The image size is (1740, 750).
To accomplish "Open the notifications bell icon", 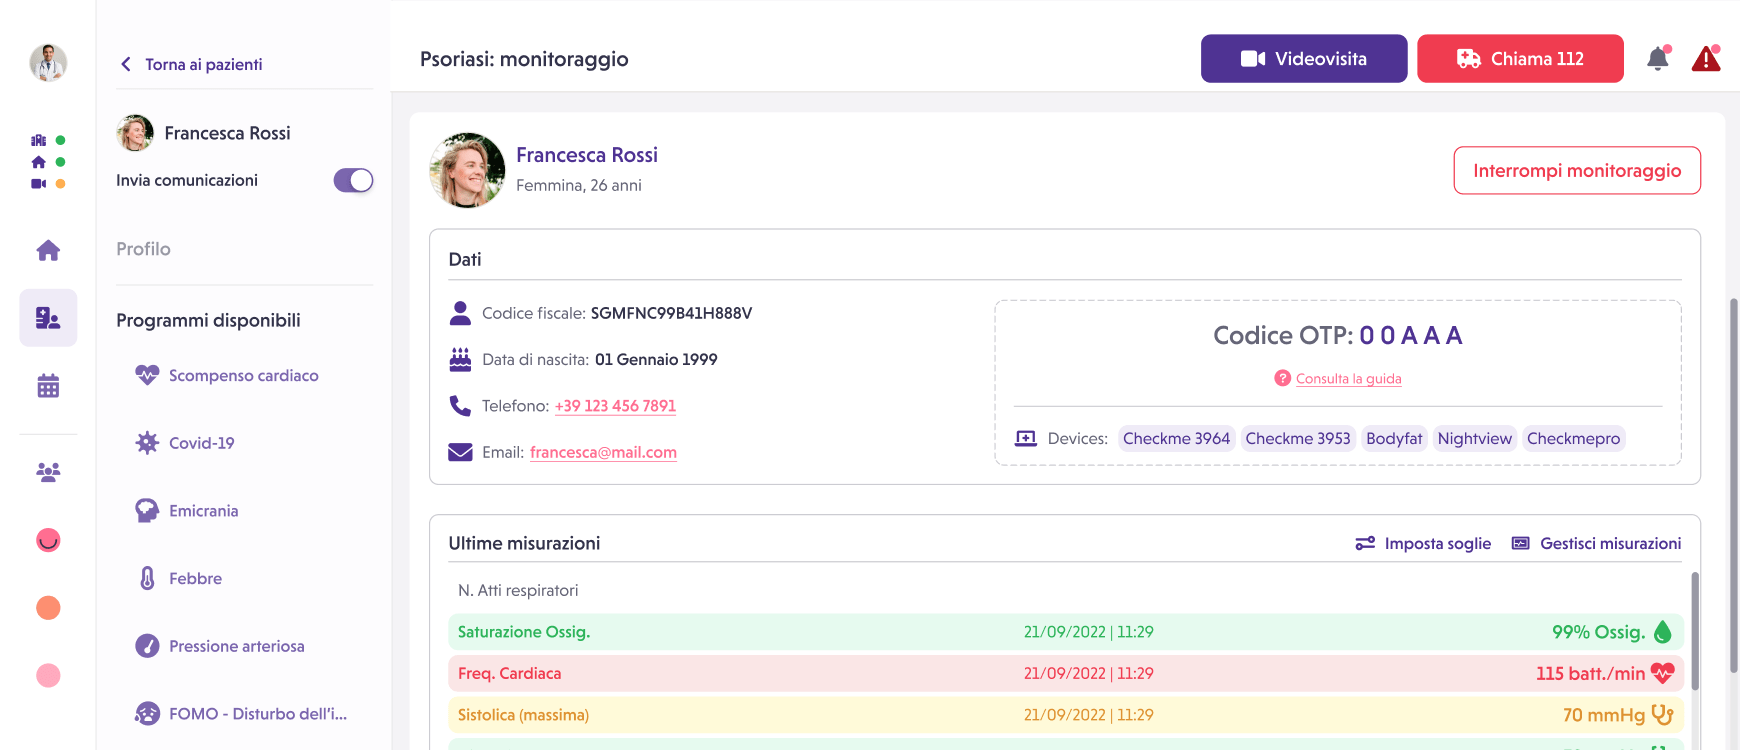I will coord(1657,59).
